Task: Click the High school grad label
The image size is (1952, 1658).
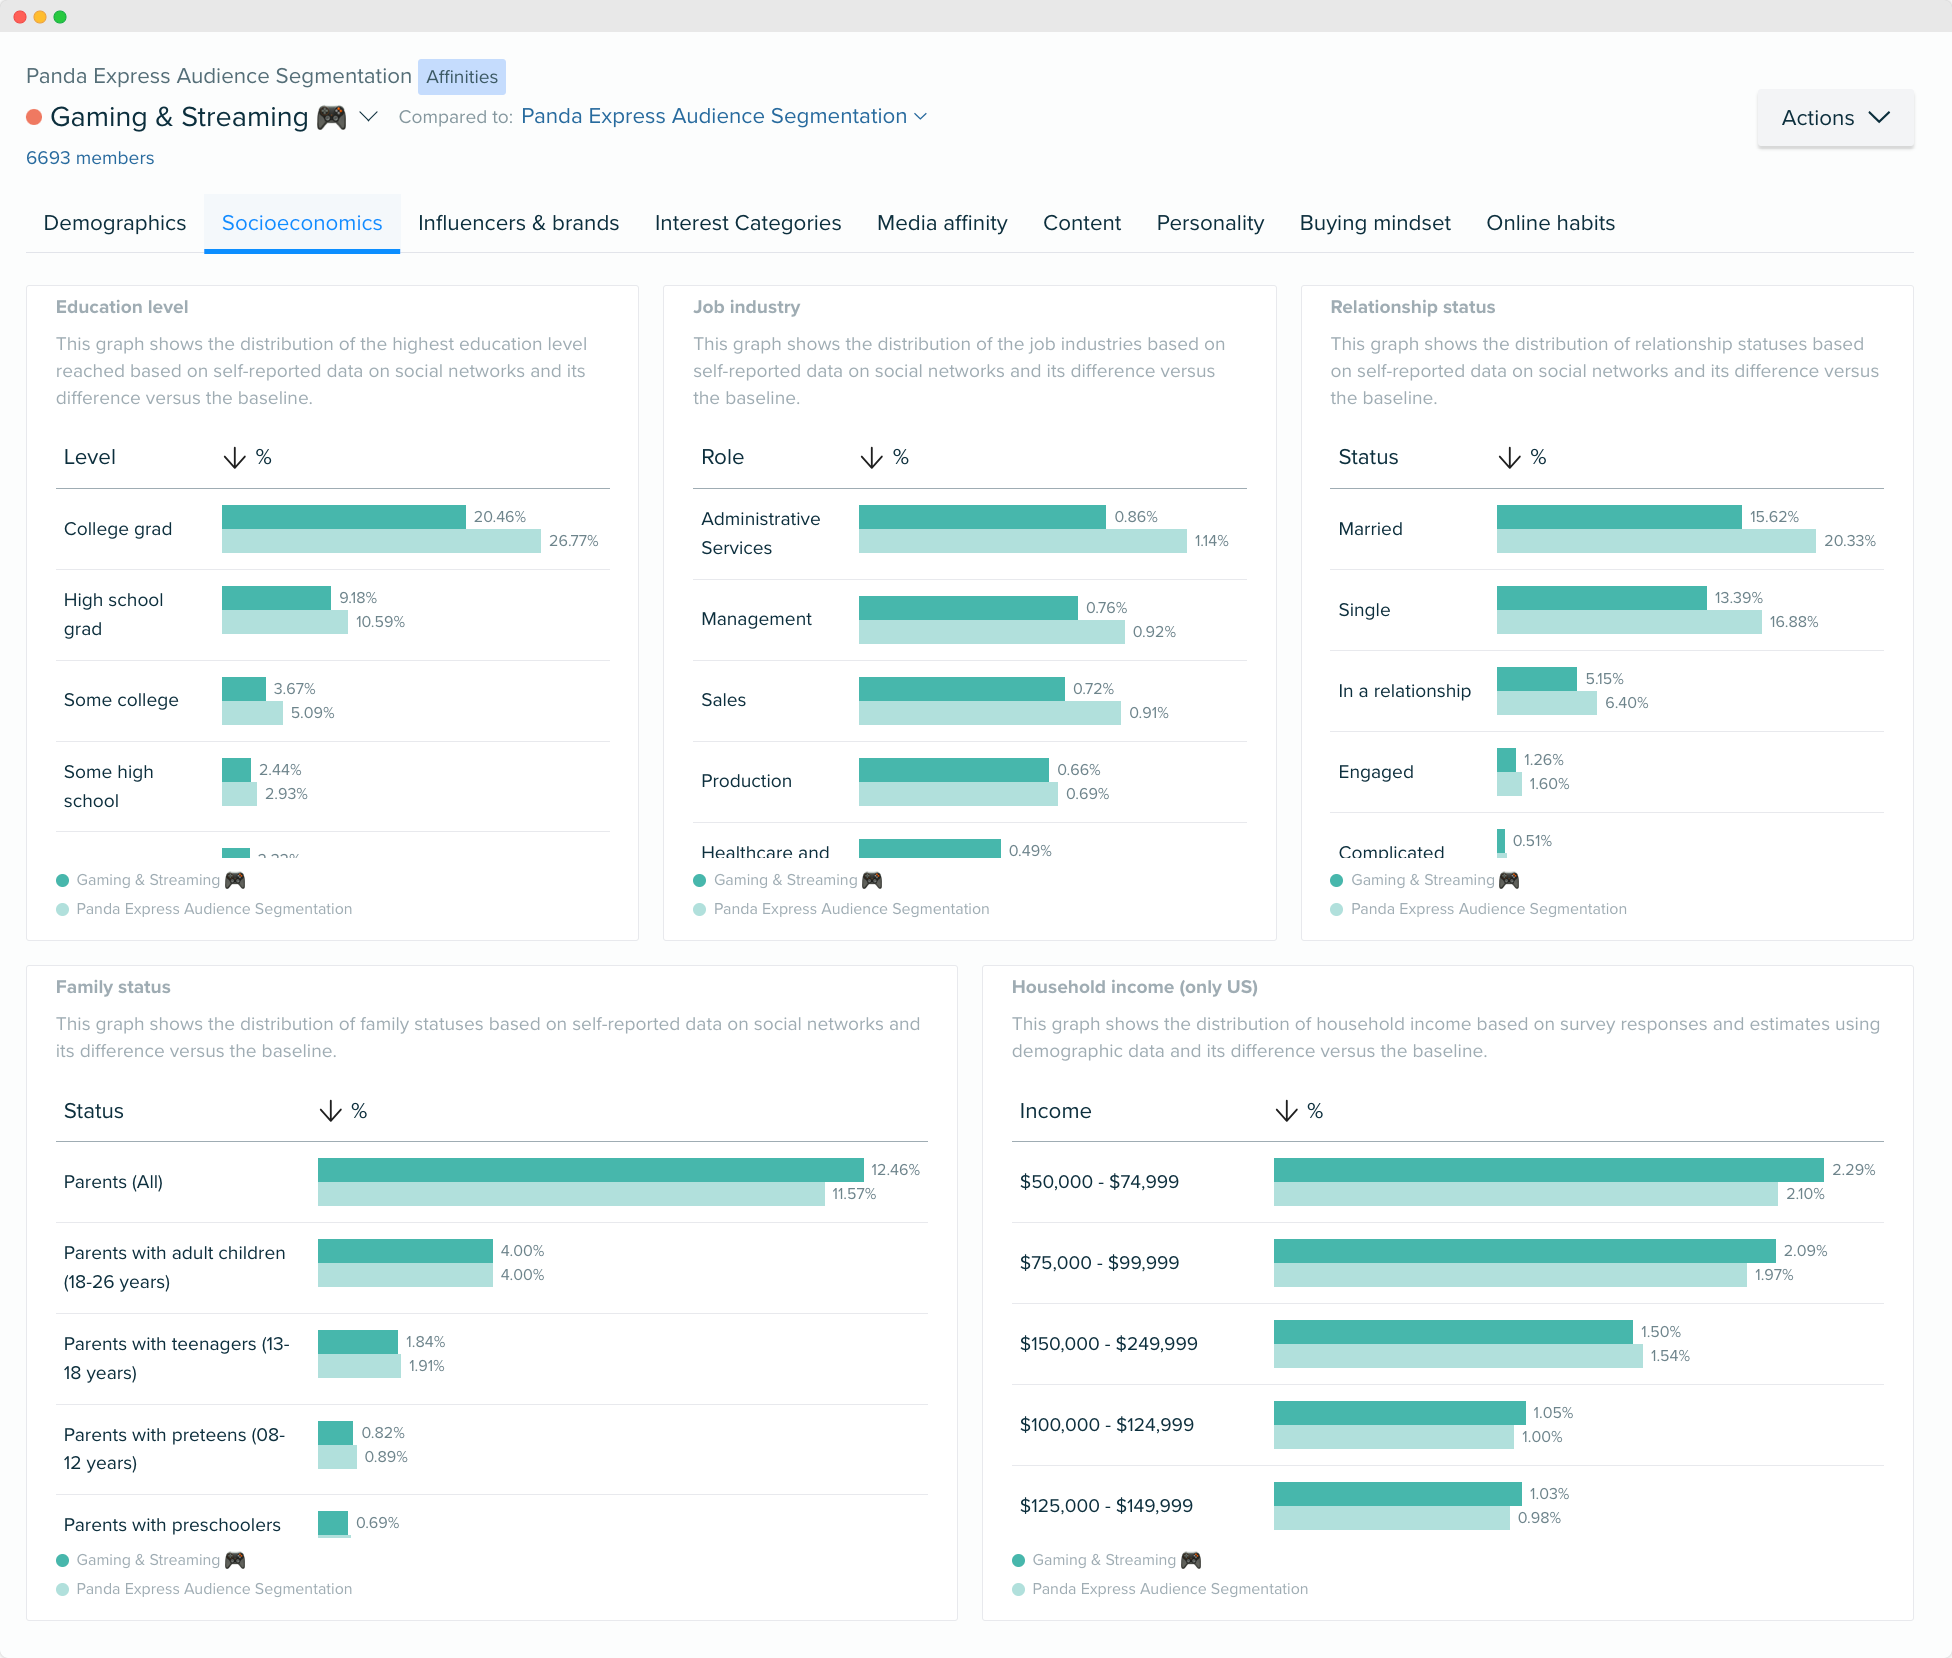Action: 113,614
